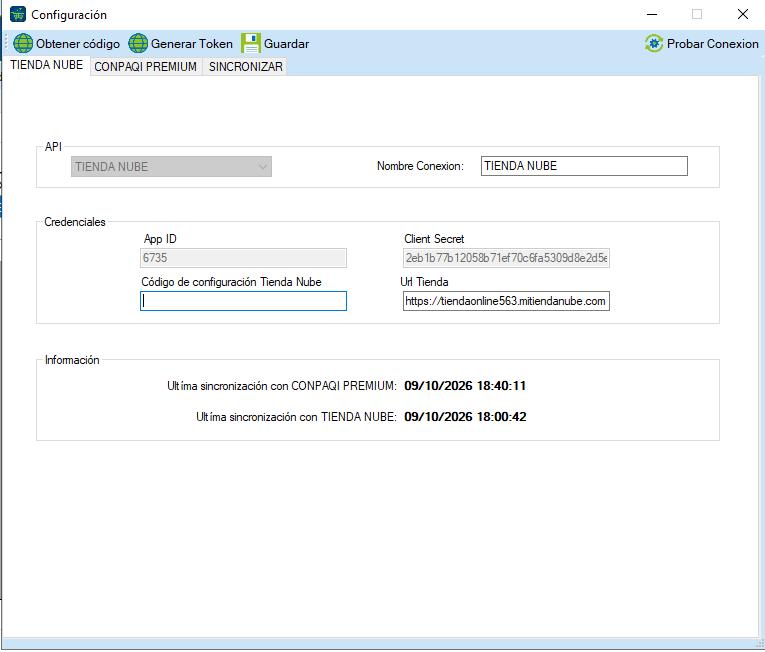Screen dimensions: 765x652
Task: Click the Nombre Conexion label
Action: 420,166
